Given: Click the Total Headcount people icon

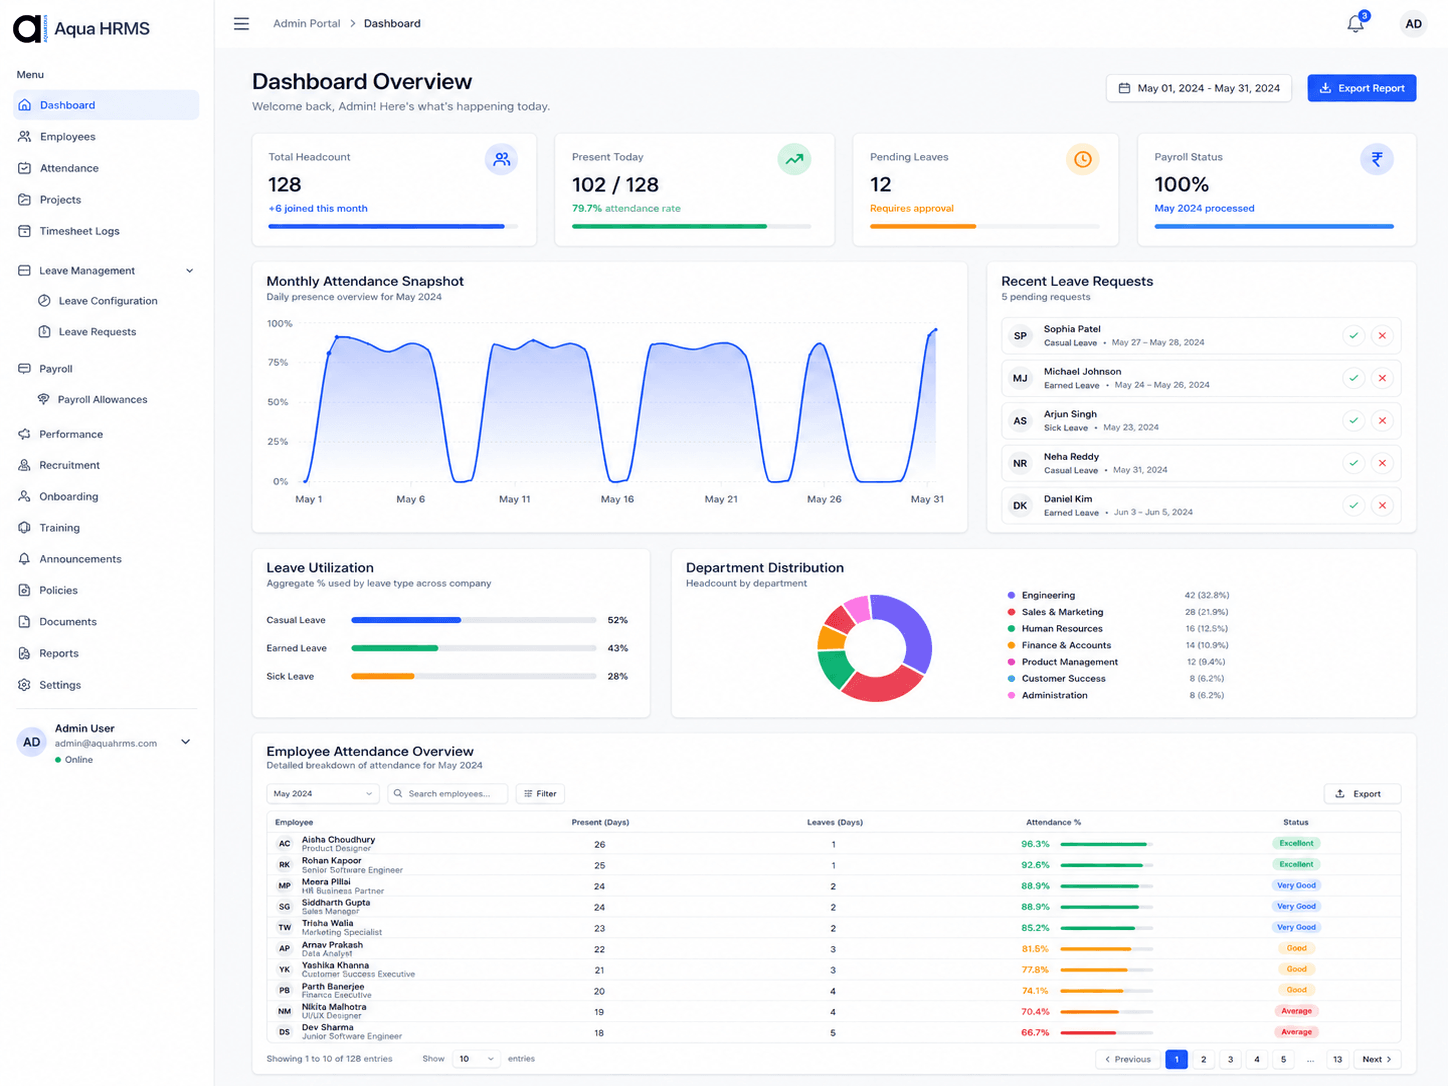Looking at the screenshot, I should tap(501, 159).
